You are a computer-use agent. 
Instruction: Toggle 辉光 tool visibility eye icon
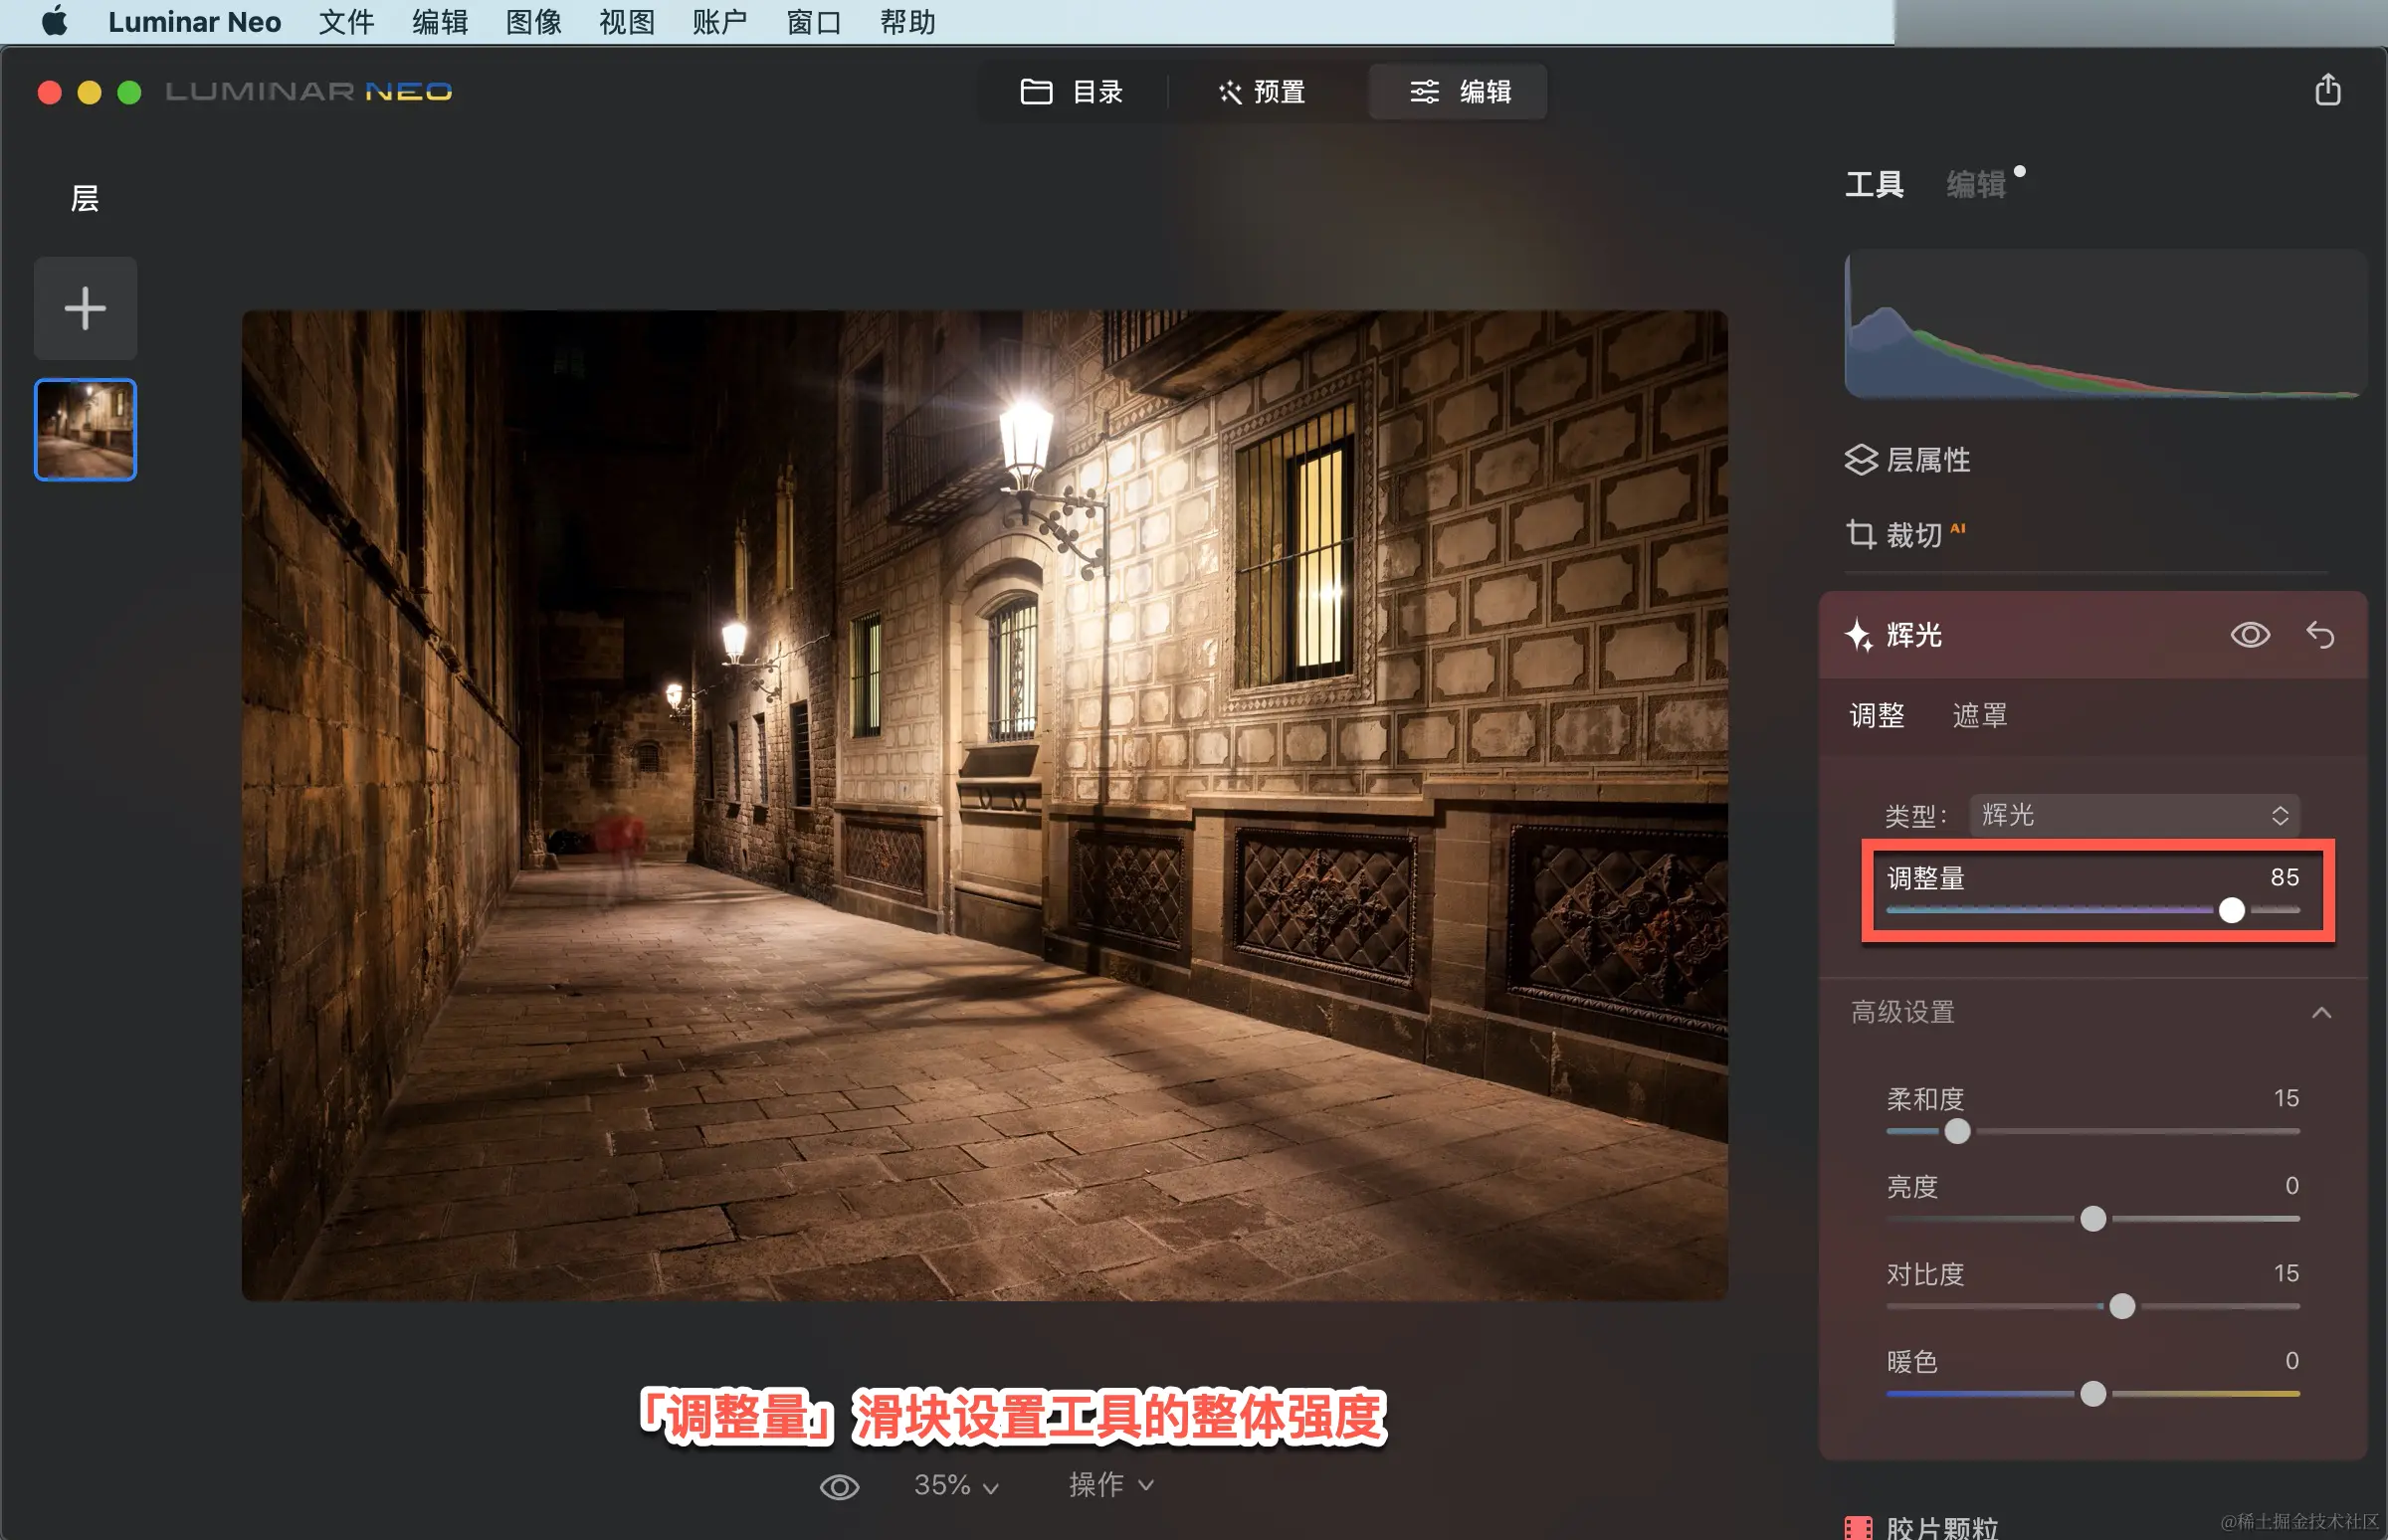2250,635
